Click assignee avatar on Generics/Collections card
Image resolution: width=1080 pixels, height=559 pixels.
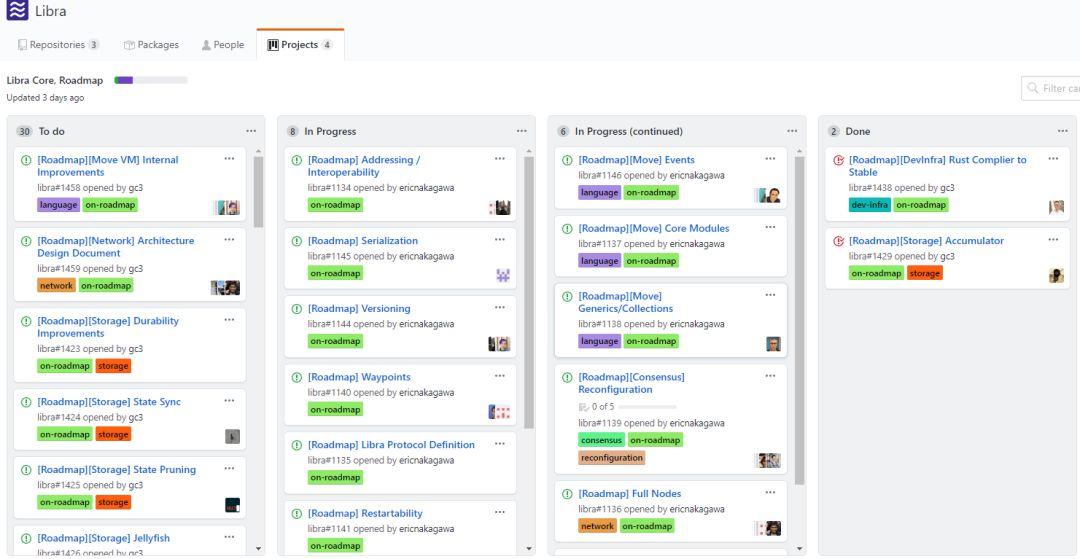pos(773,344)
